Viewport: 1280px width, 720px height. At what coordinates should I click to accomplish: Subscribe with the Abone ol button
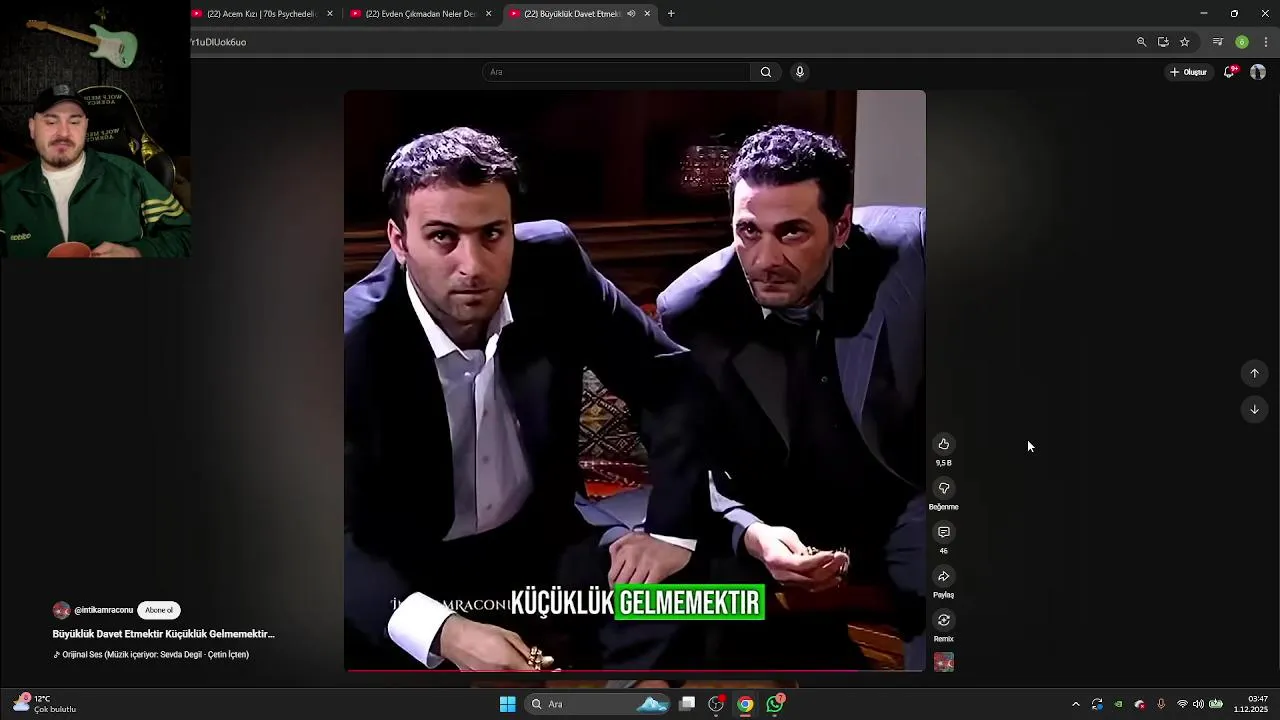[158, 610]
